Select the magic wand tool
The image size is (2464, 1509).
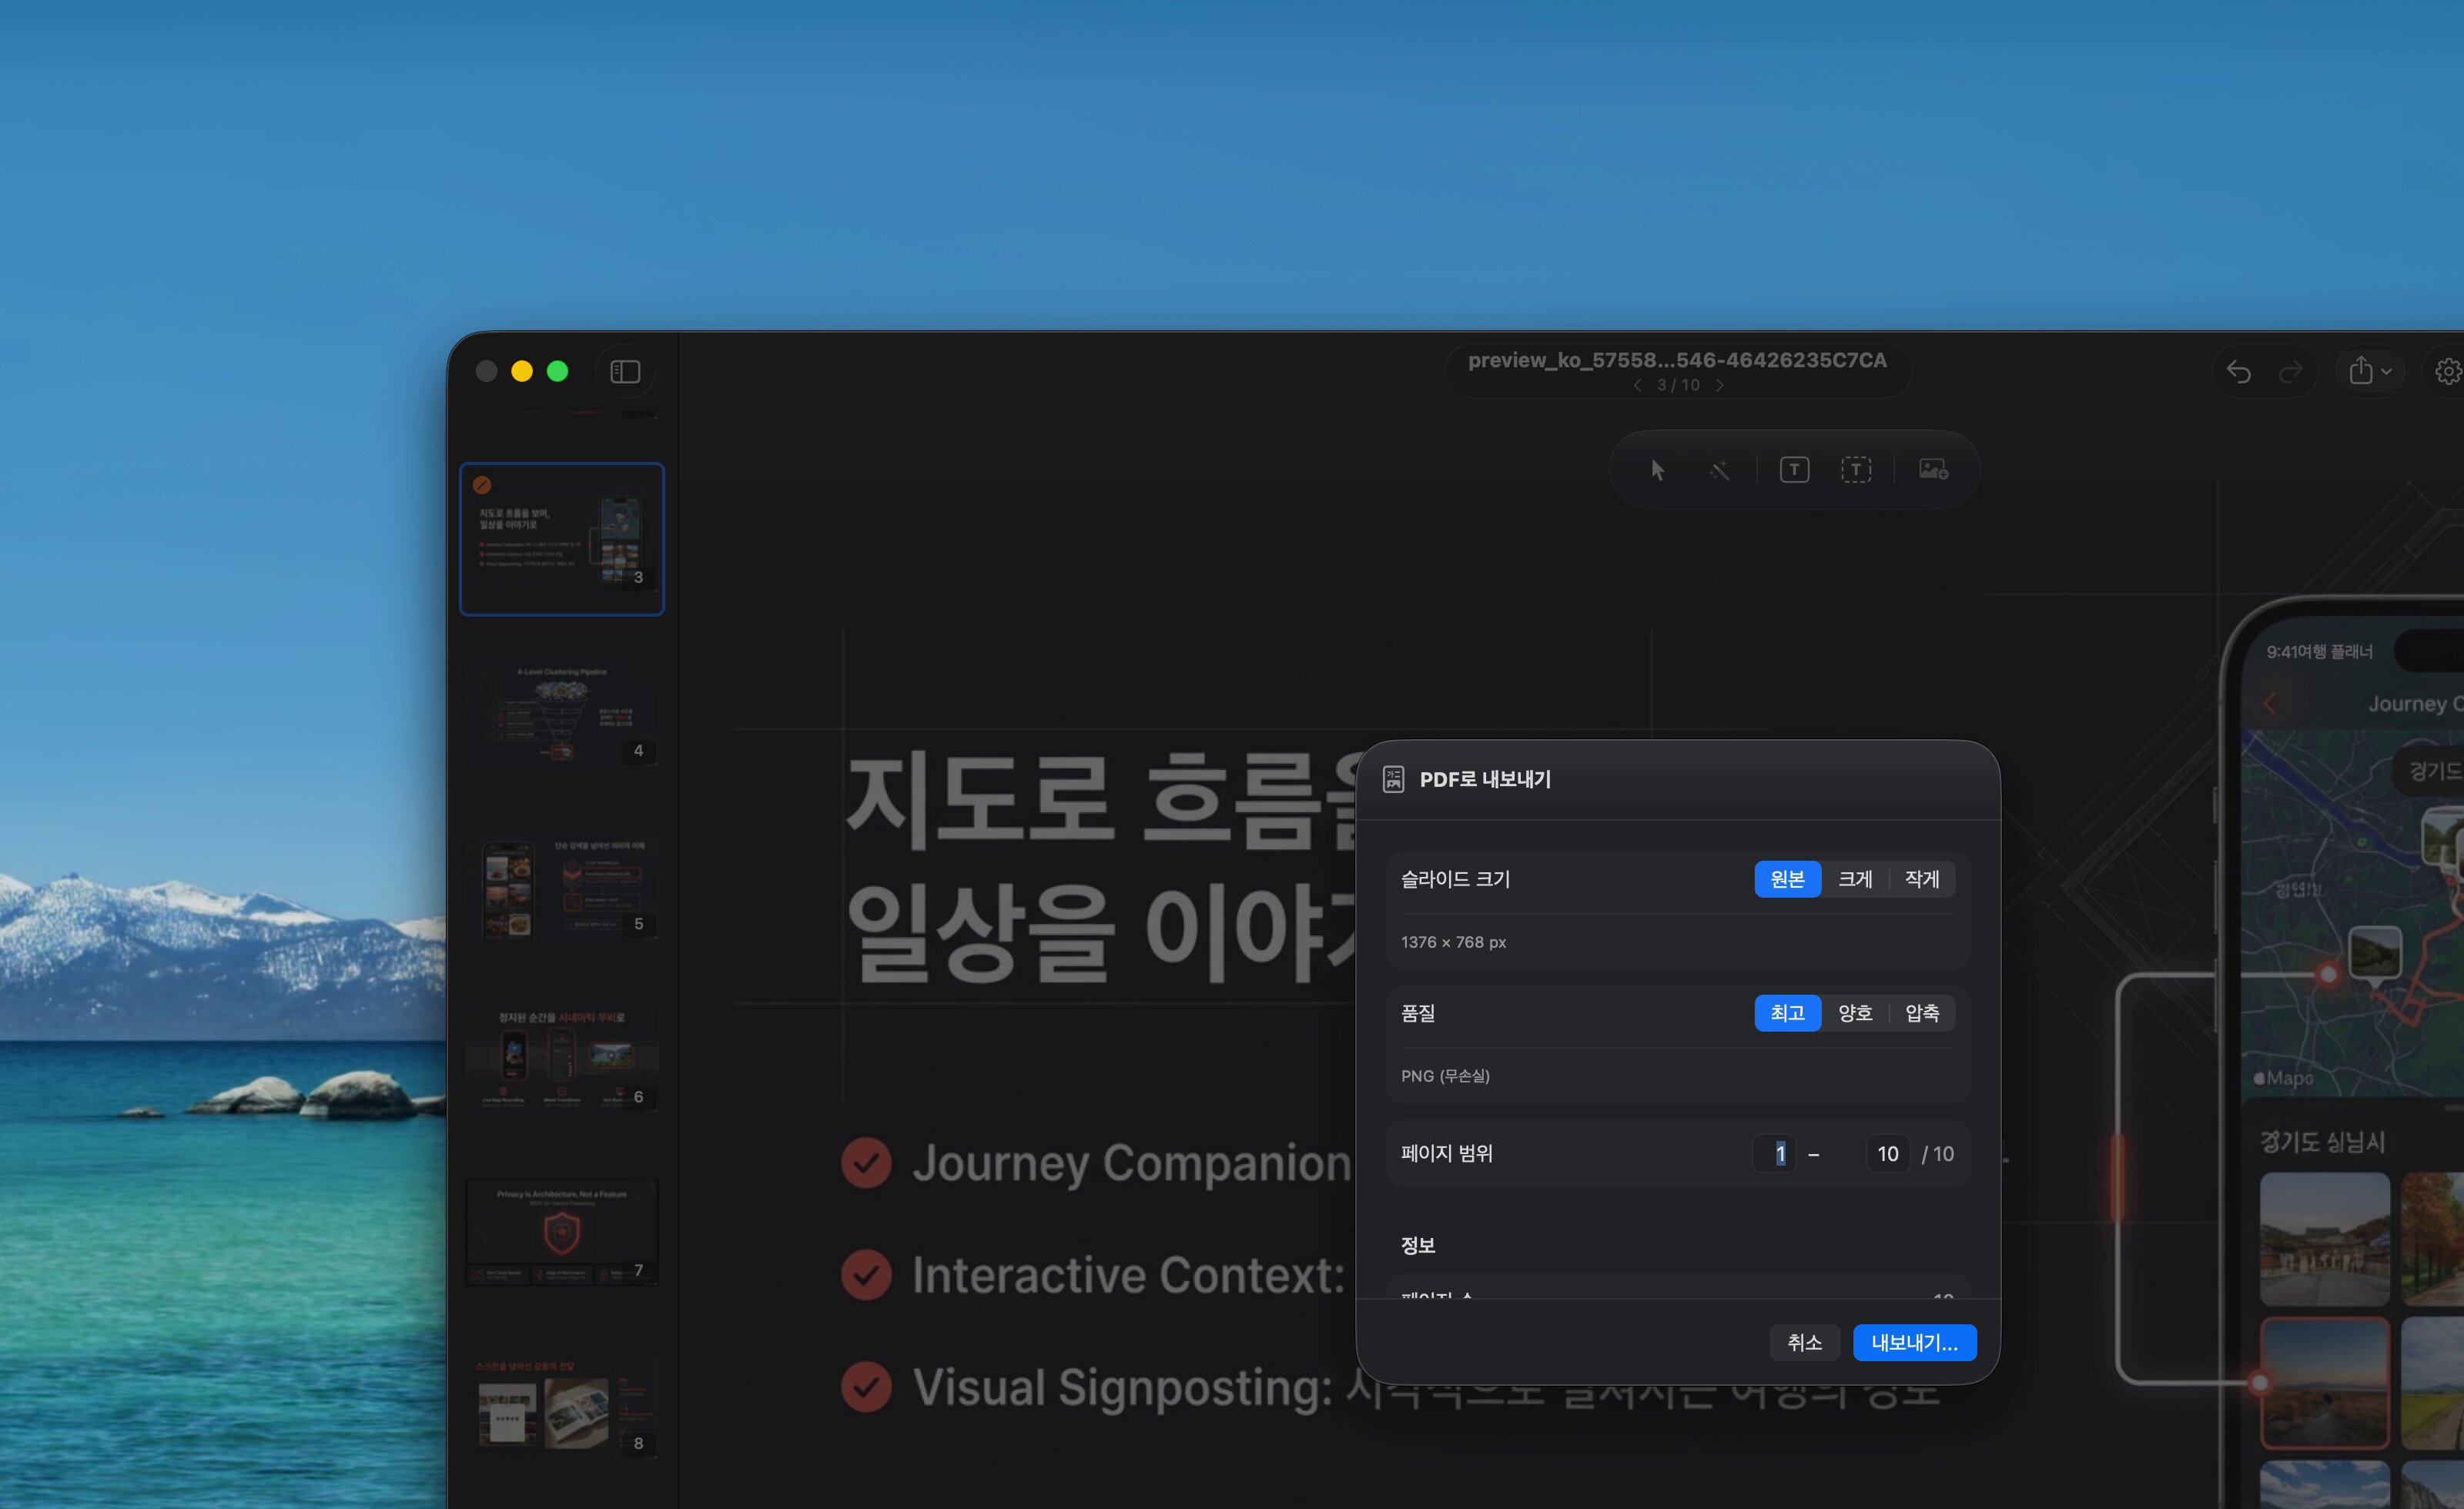pyautogui.click(x=1719, y=470)
